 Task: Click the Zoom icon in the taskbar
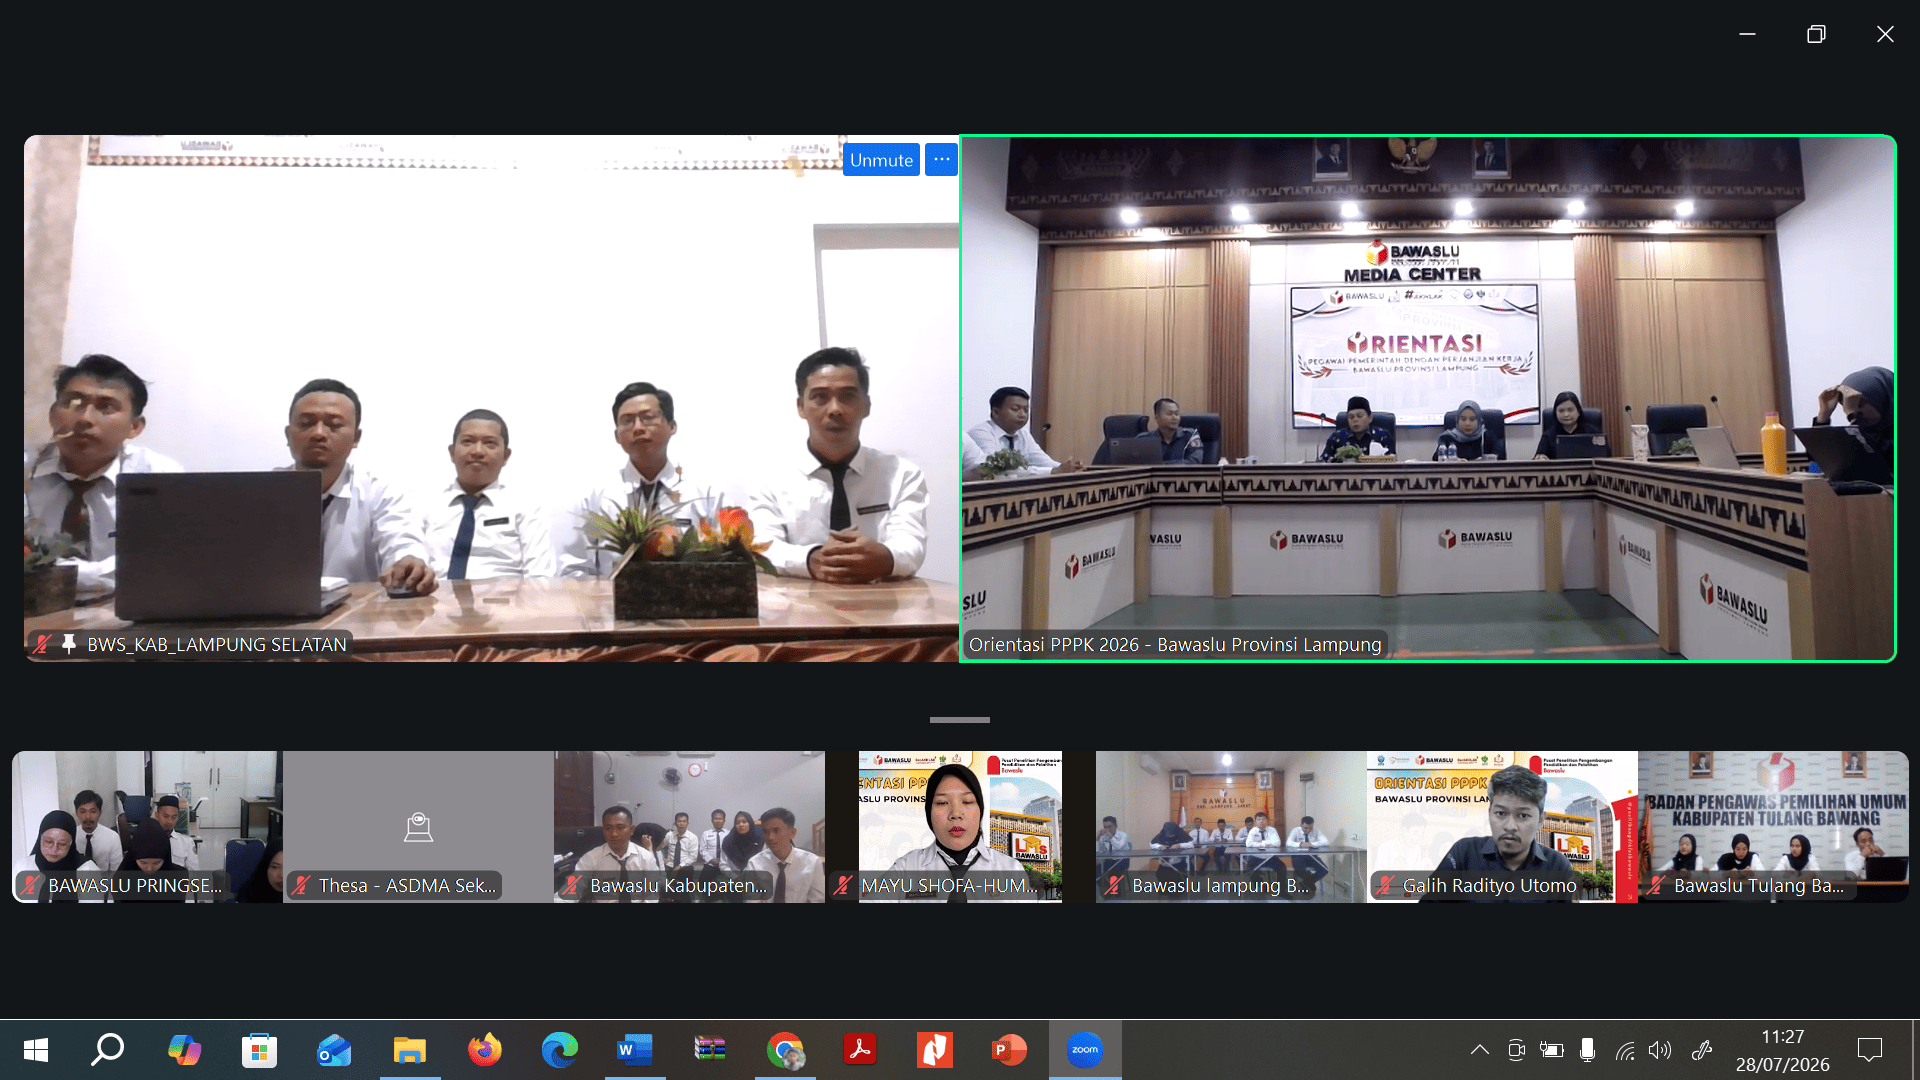point(1085,1050)
